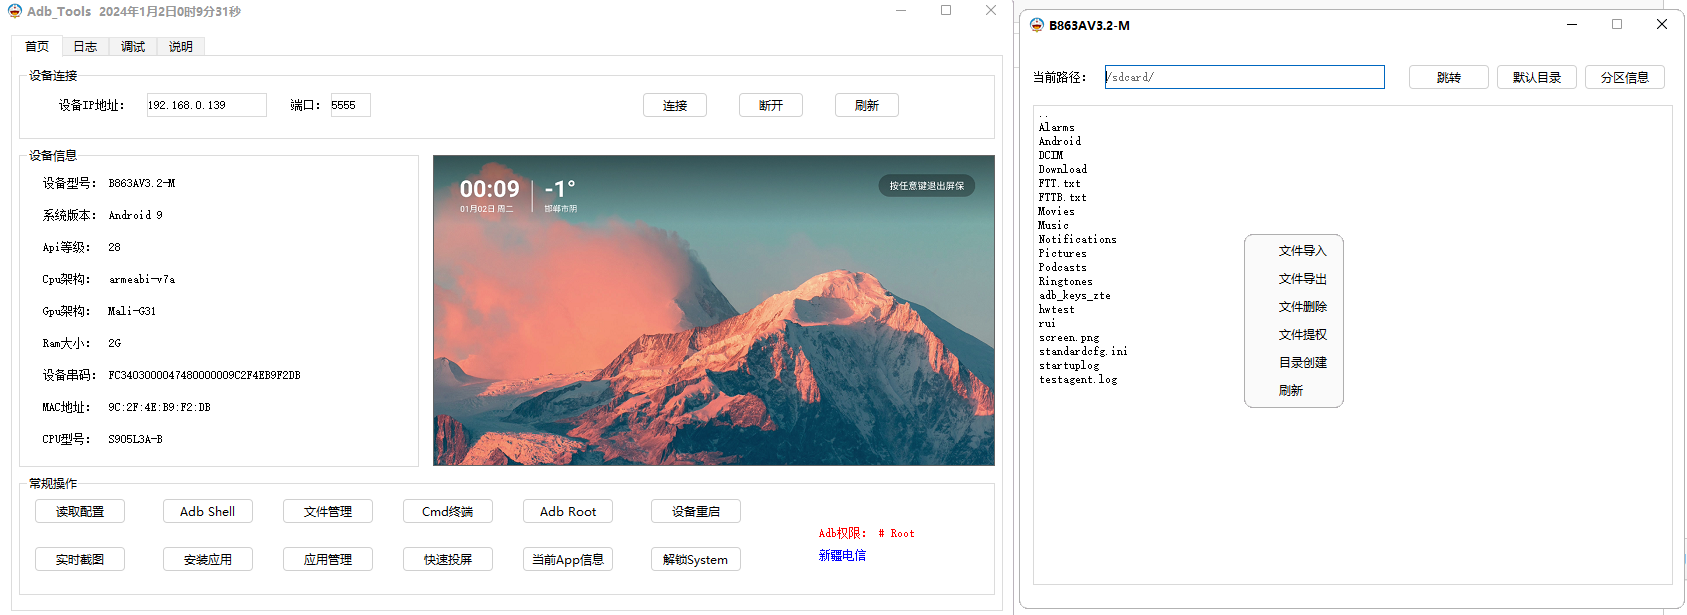The image size is (1687, 615).
Task: Open the 说明 tab
Action: tap(181, 47)
